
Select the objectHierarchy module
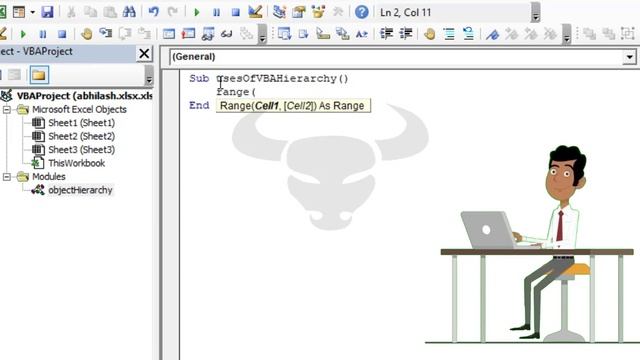point(80,190)
